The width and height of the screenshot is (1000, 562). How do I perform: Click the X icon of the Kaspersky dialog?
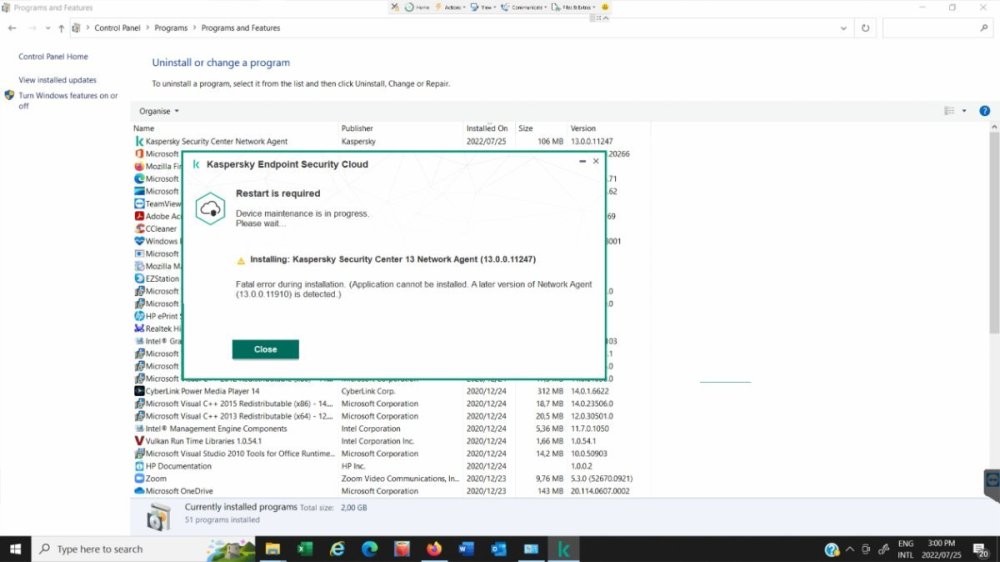coord(596,161)
